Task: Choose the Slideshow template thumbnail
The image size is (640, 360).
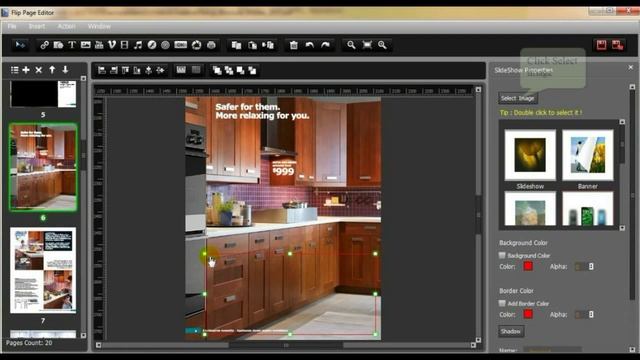Action: [x=530, y=155]
